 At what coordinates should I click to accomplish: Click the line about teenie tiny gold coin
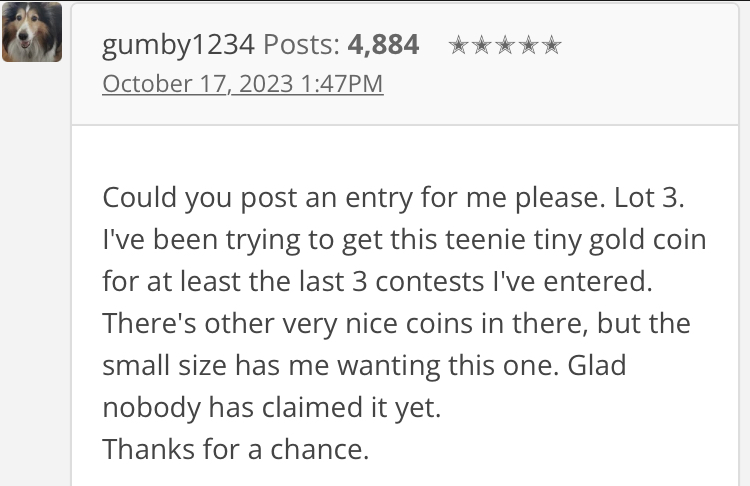tap(404, 240)
